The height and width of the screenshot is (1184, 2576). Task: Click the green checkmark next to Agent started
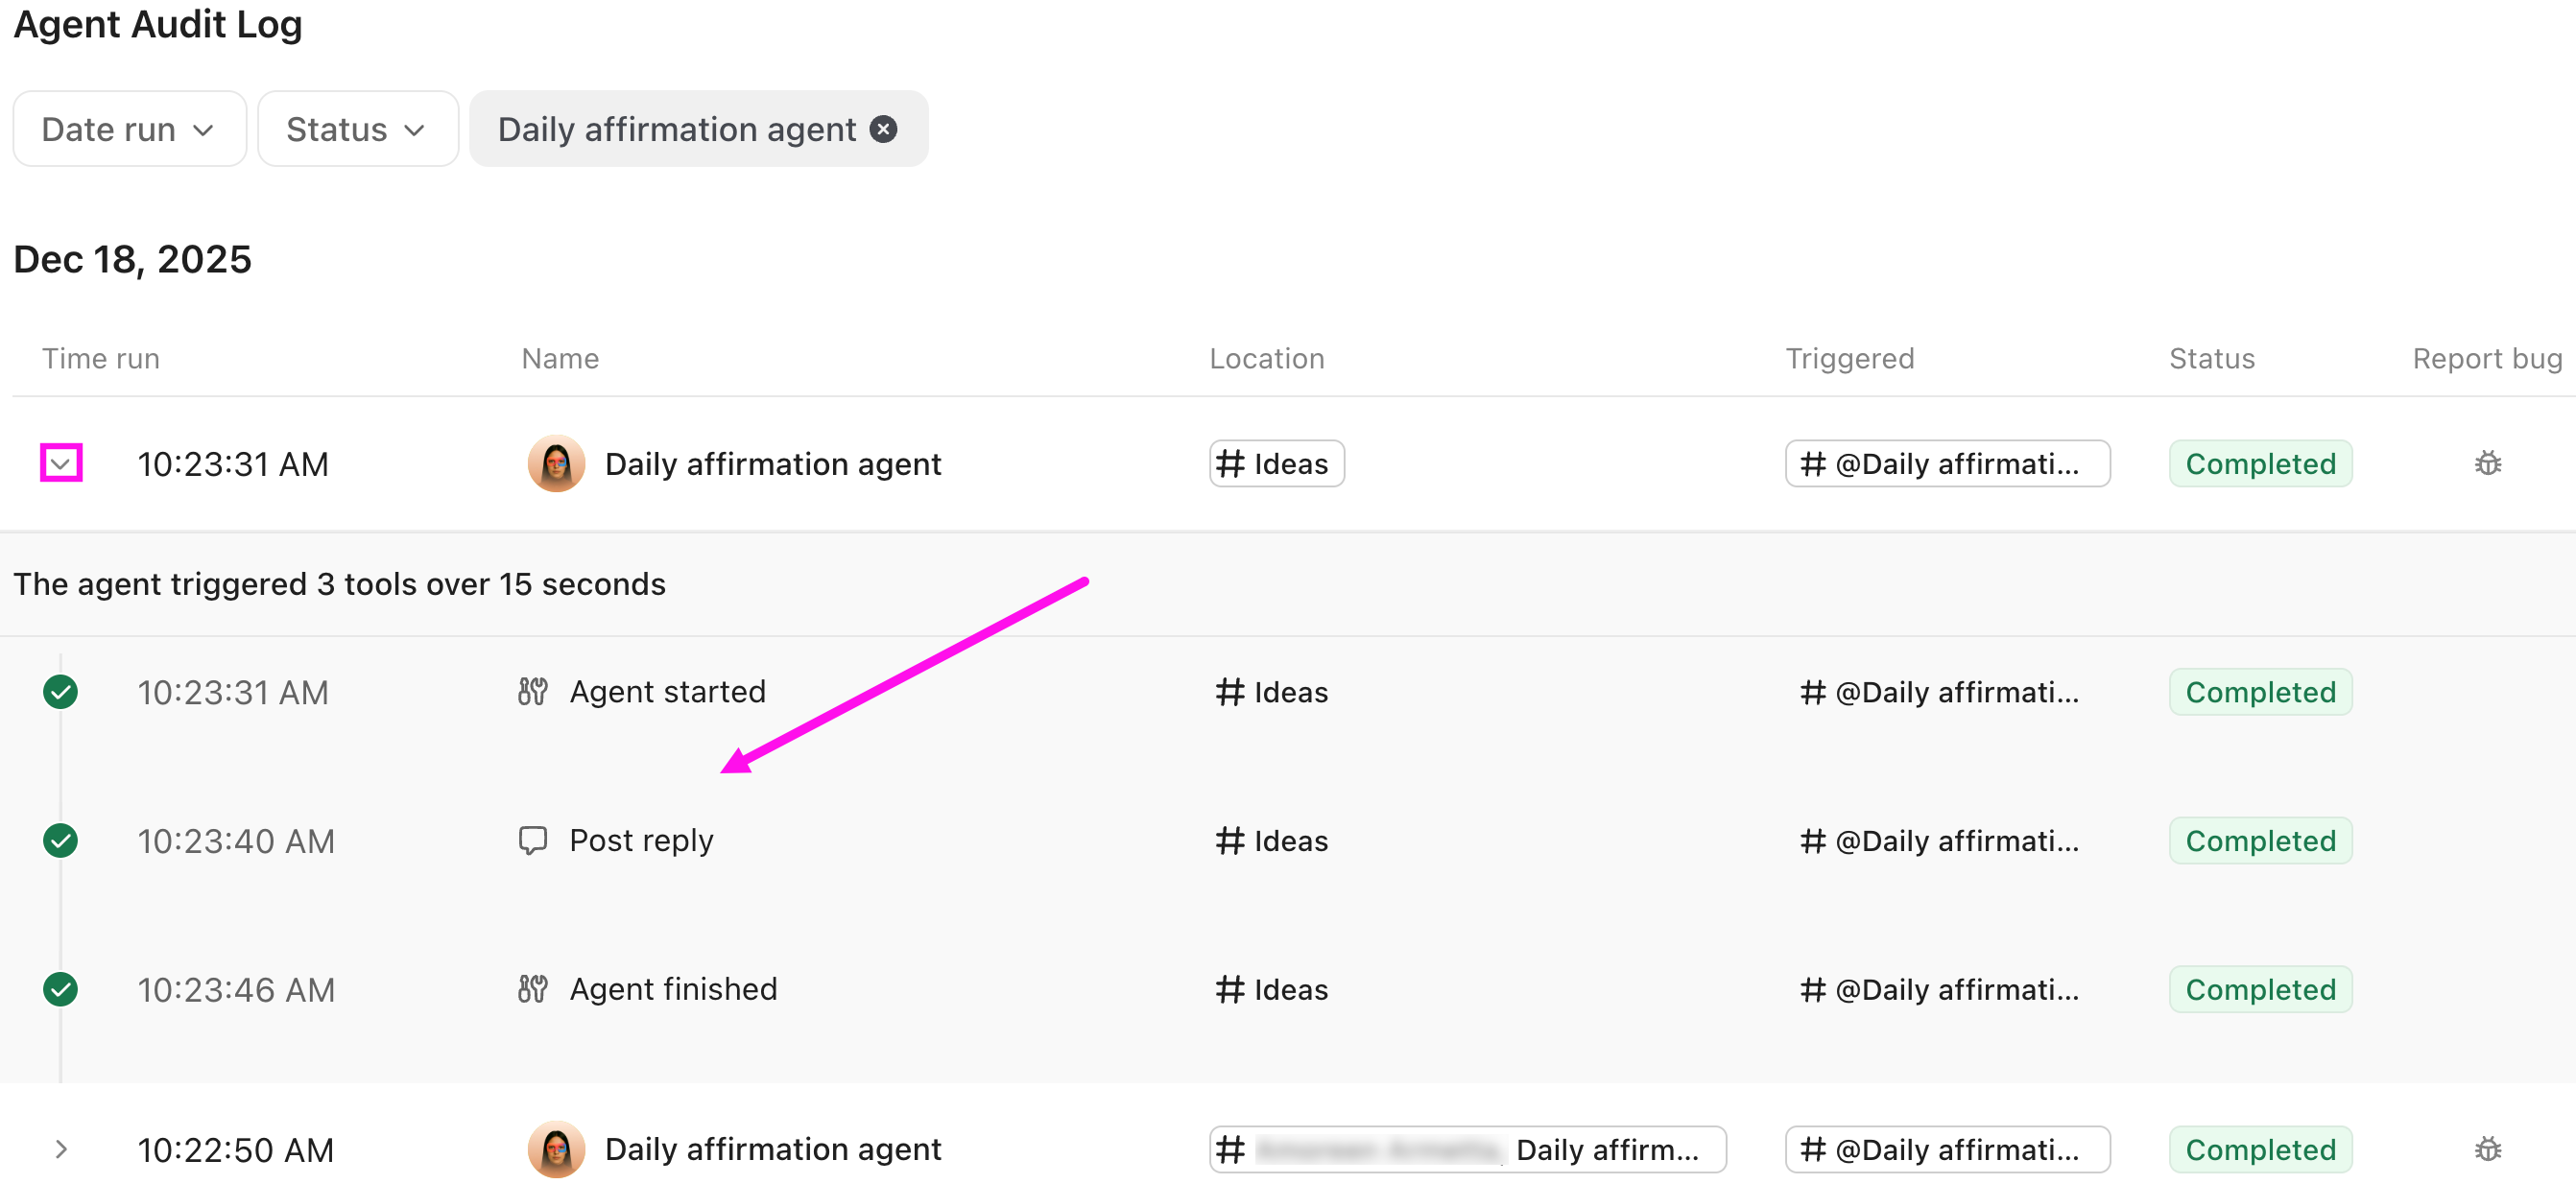(x=60, y=690)
